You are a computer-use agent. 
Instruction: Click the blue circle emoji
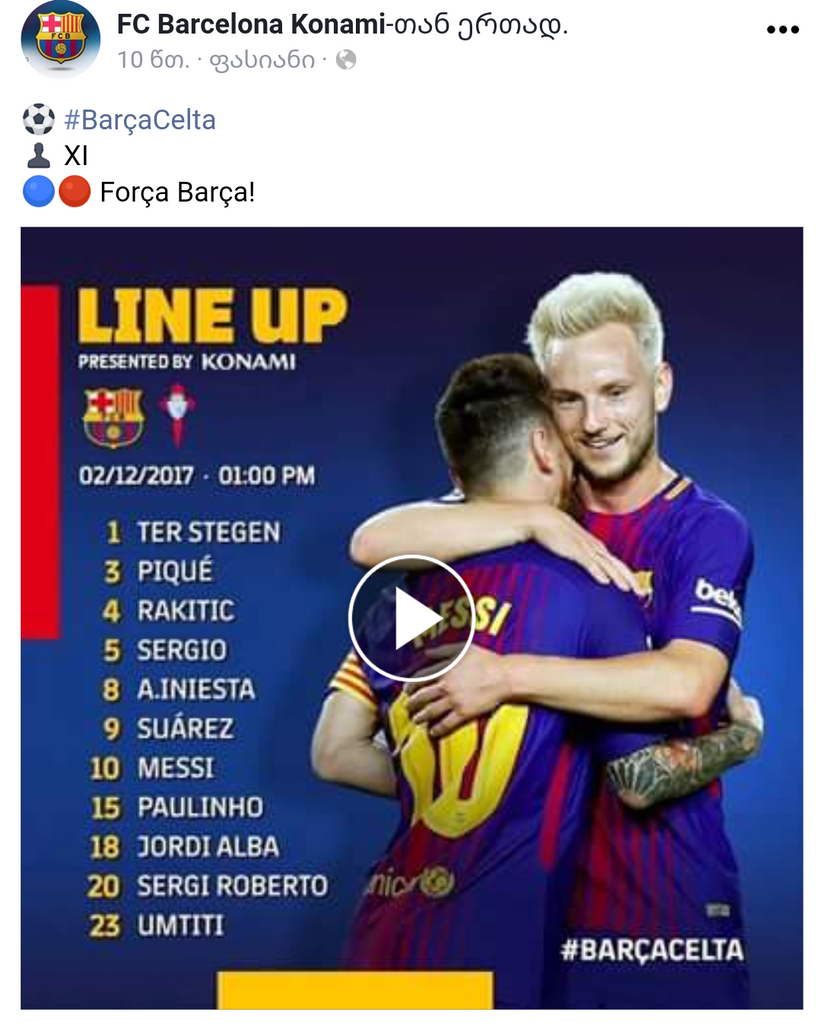tap(39, 192)
